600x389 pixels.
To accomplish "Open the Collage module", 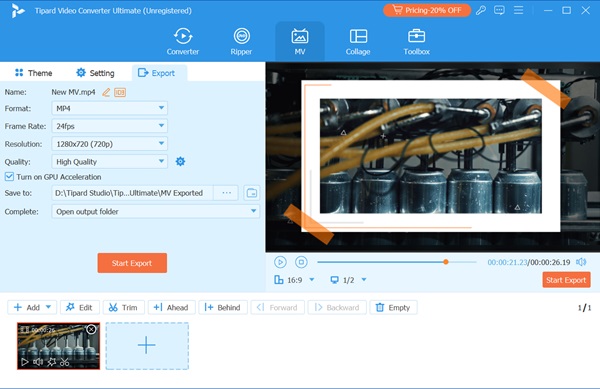I will (358, 42).
